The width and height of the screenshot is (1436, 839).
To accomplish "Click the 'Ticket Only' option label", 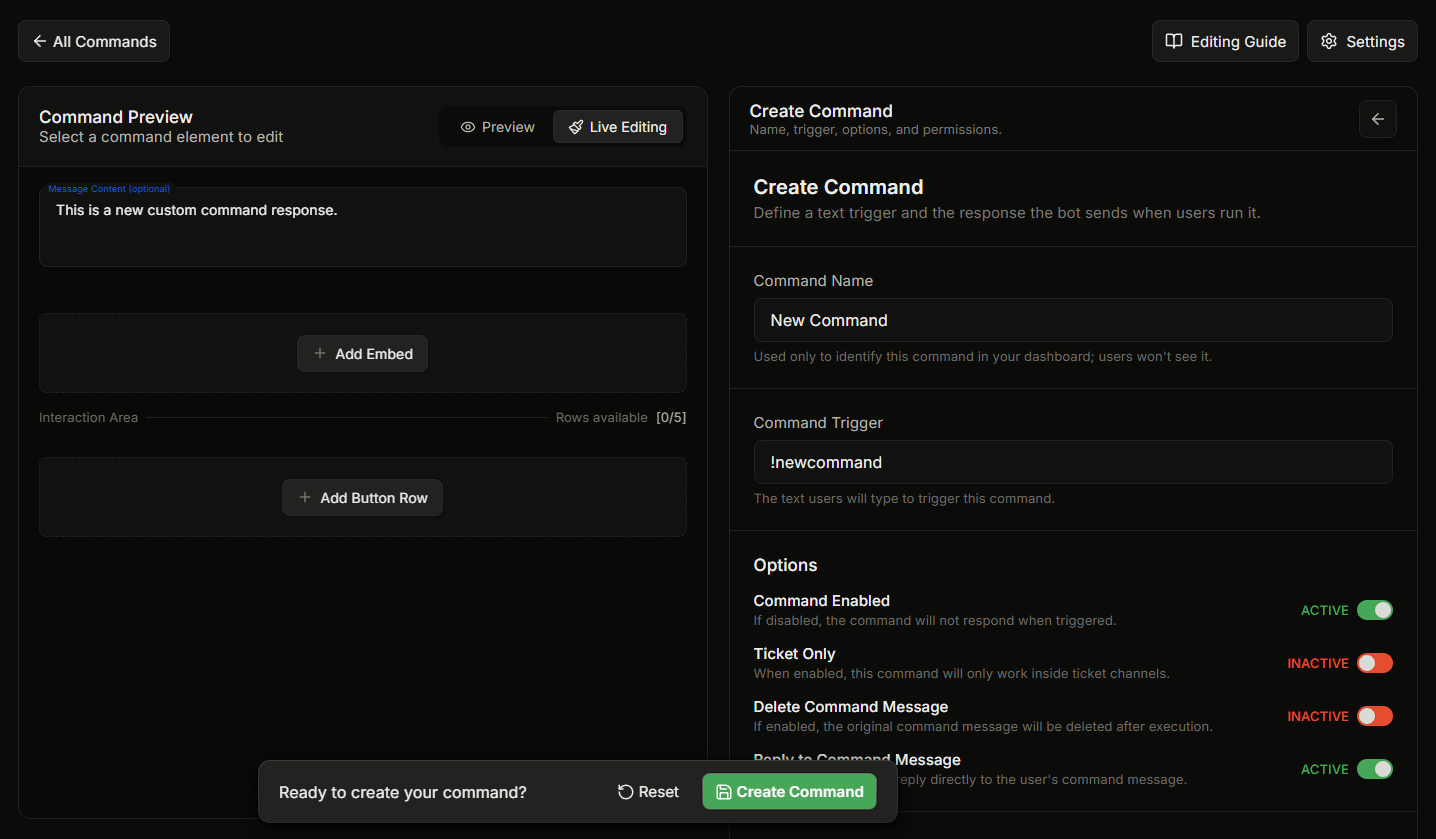I will 794,654.
